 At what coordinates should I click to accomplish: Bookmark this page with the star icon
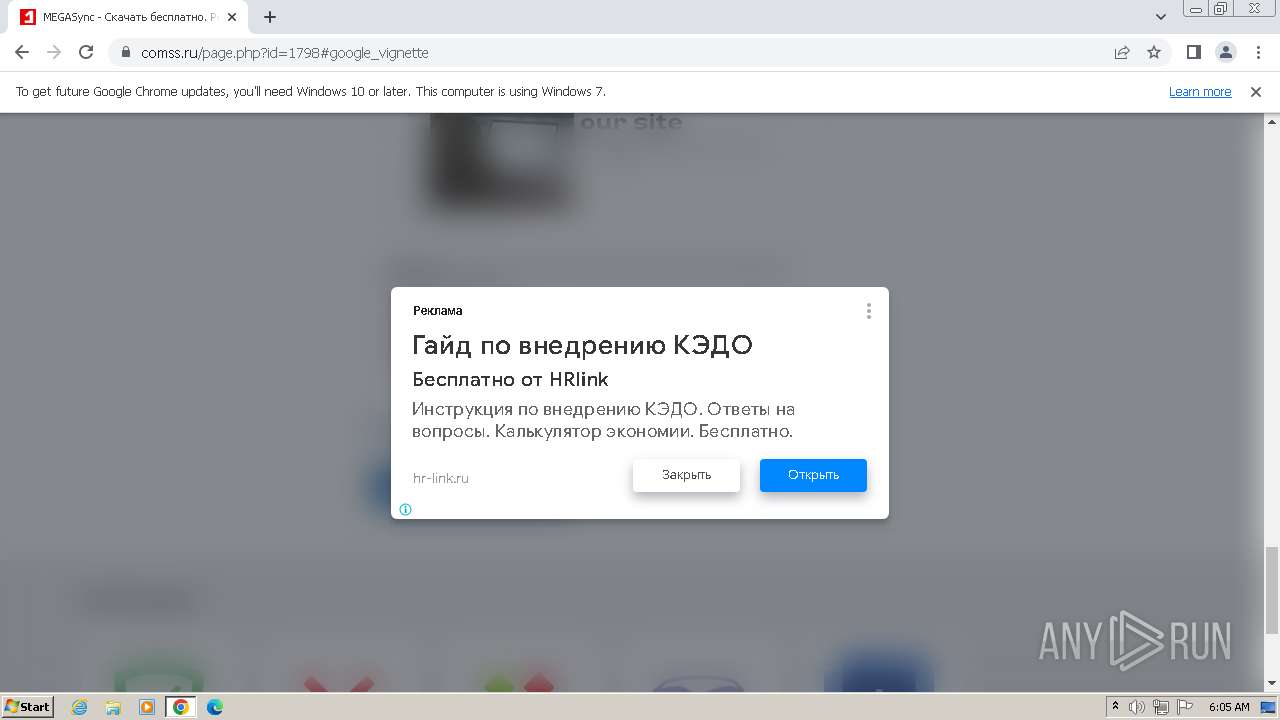click(x=1154, y=52)
